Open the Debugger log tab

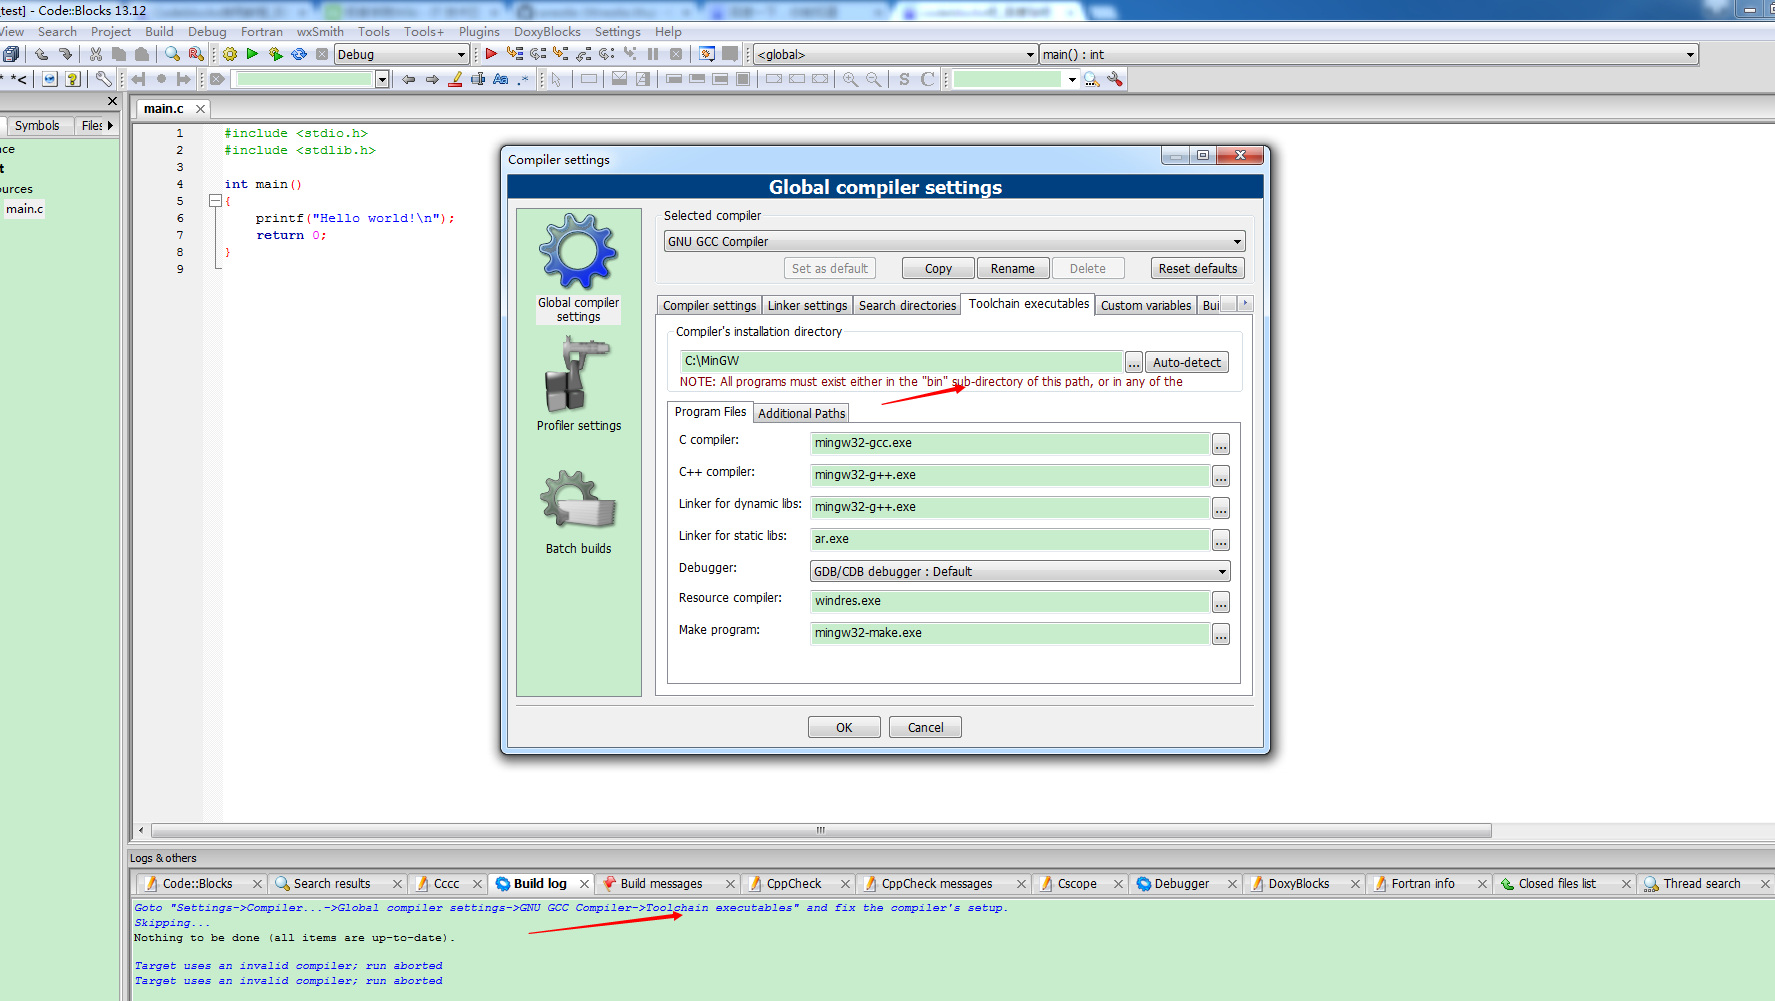(x=1181, y=884)
